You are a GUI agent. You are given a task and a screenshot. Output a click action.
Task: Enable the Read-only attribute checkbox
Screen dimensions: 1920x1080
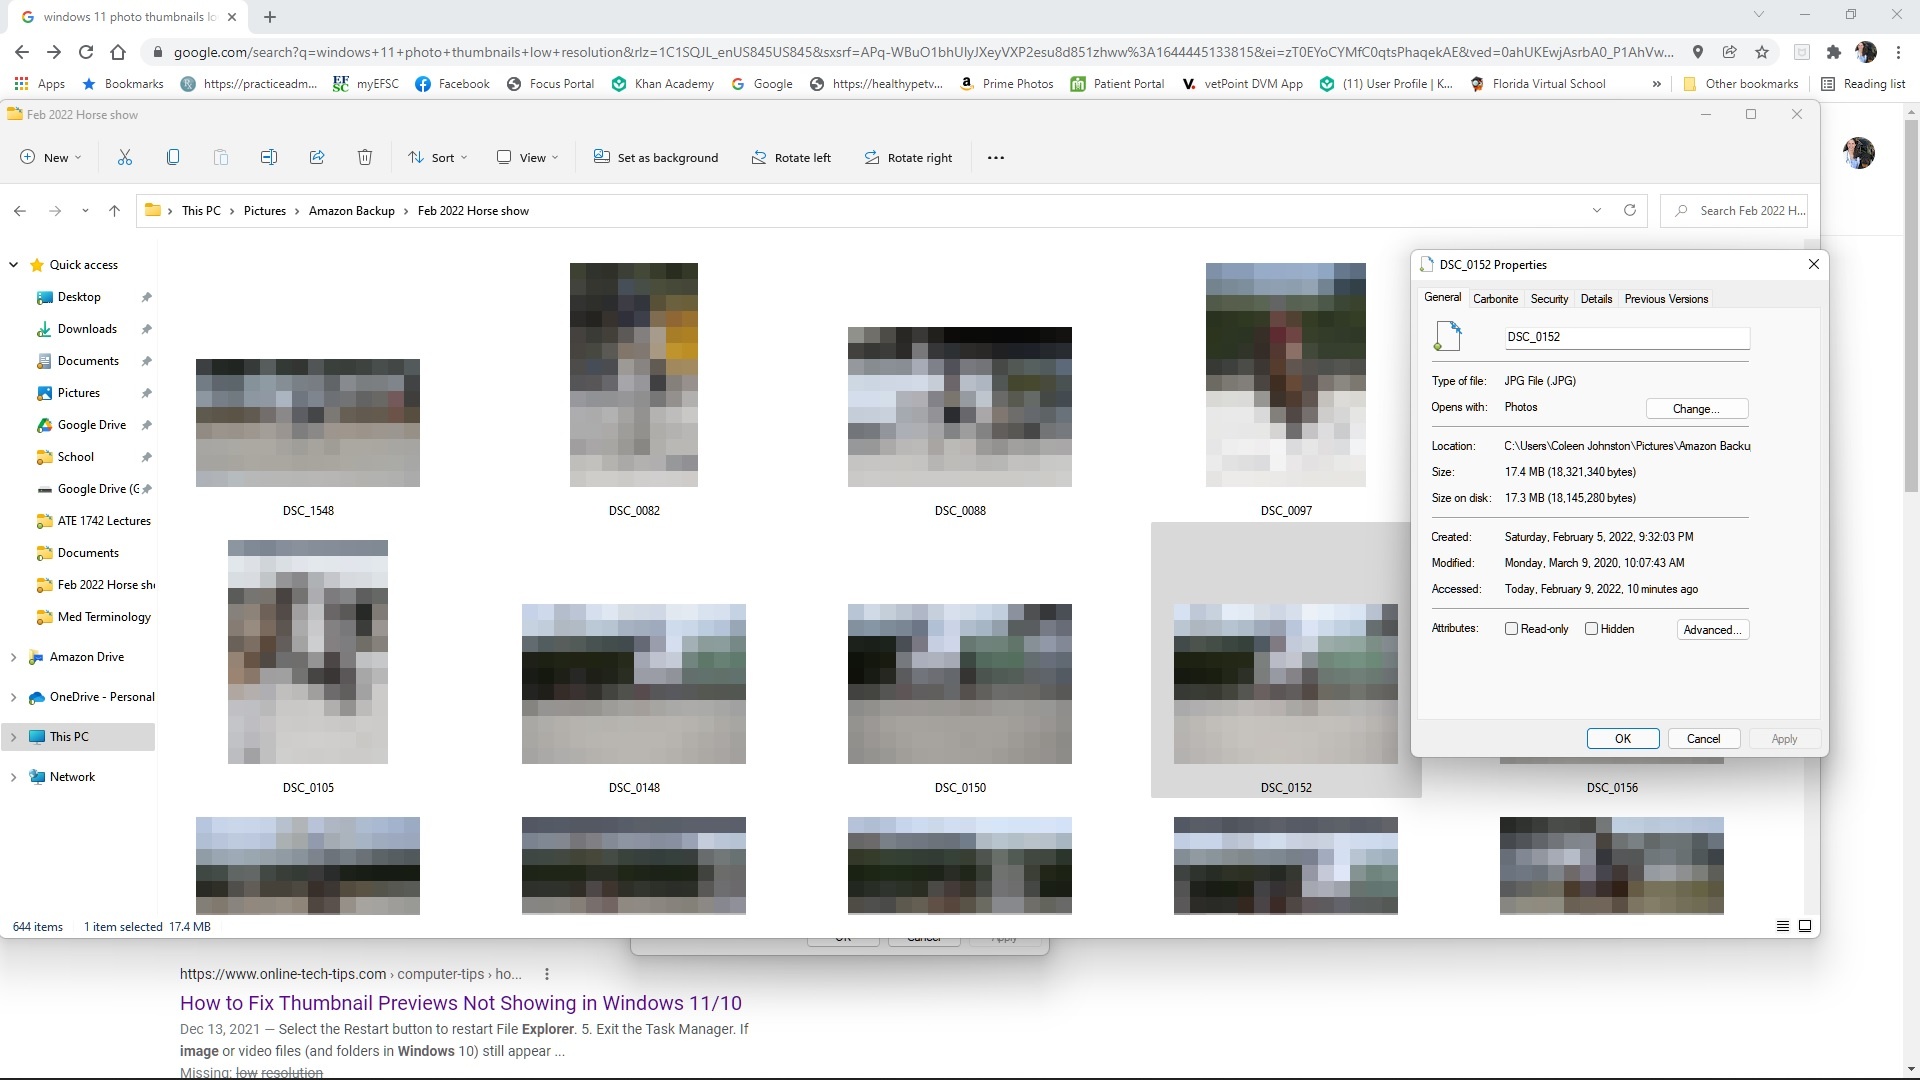coord(1512,629)
